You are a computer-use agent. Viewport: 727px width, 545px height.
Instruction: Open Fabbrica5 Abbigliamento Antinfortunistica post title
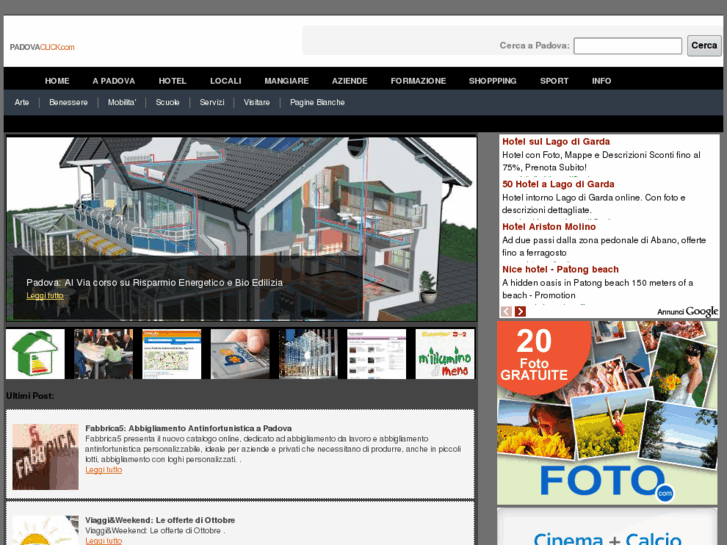[x=188, y=428]
